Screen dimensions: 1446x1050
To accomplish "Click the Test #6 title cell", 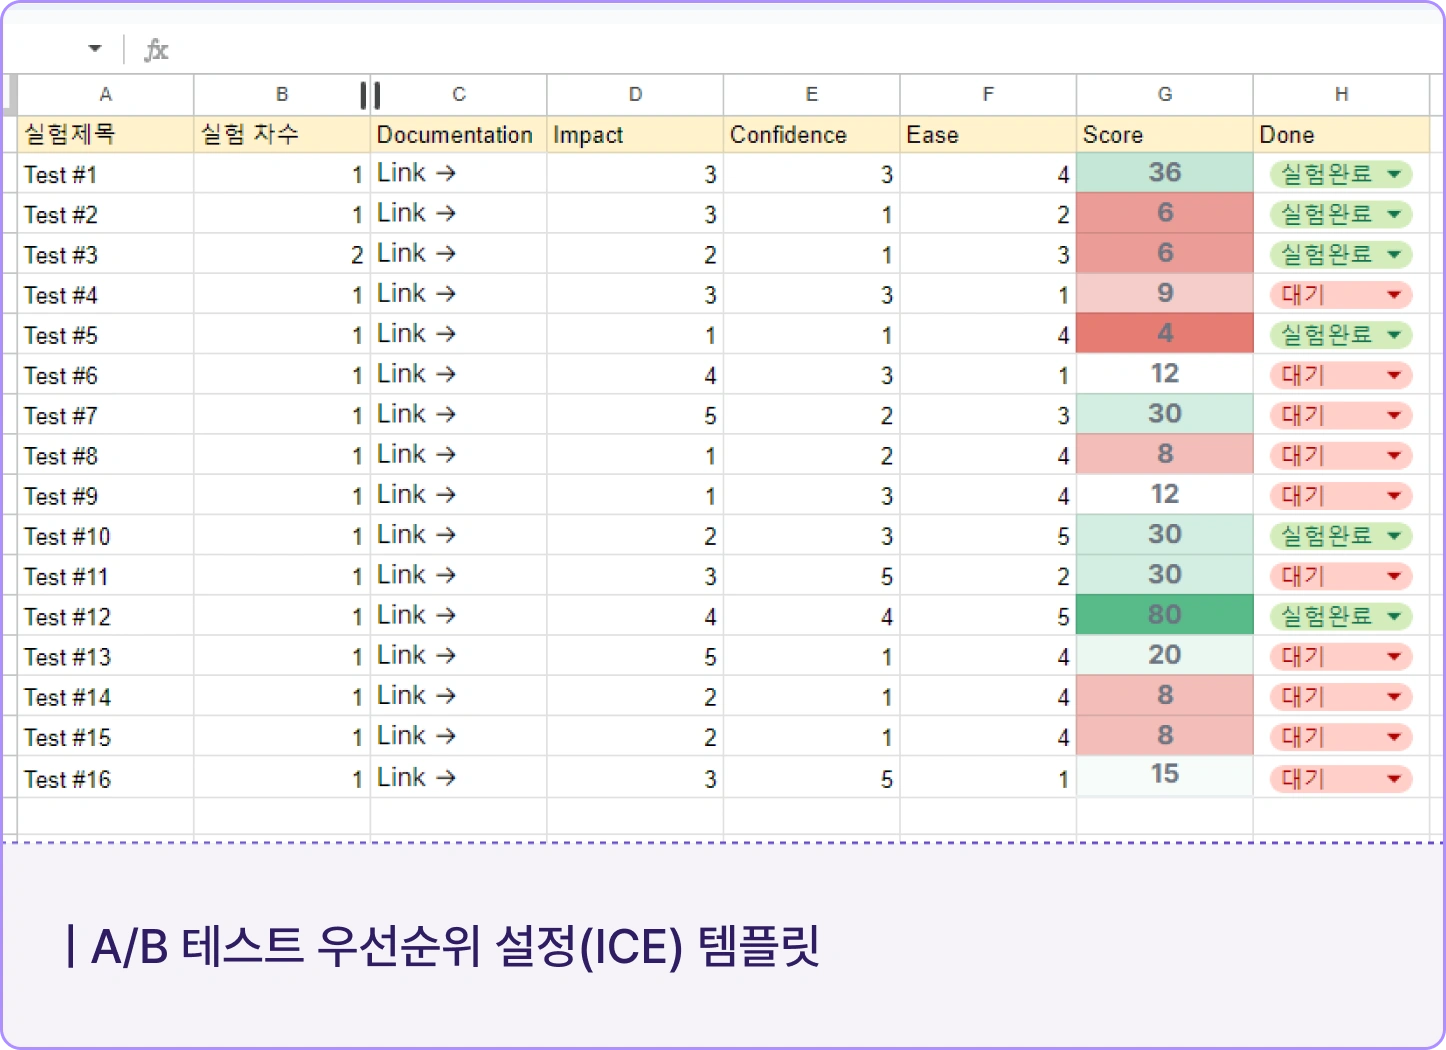I will click(x=106, y=375).
